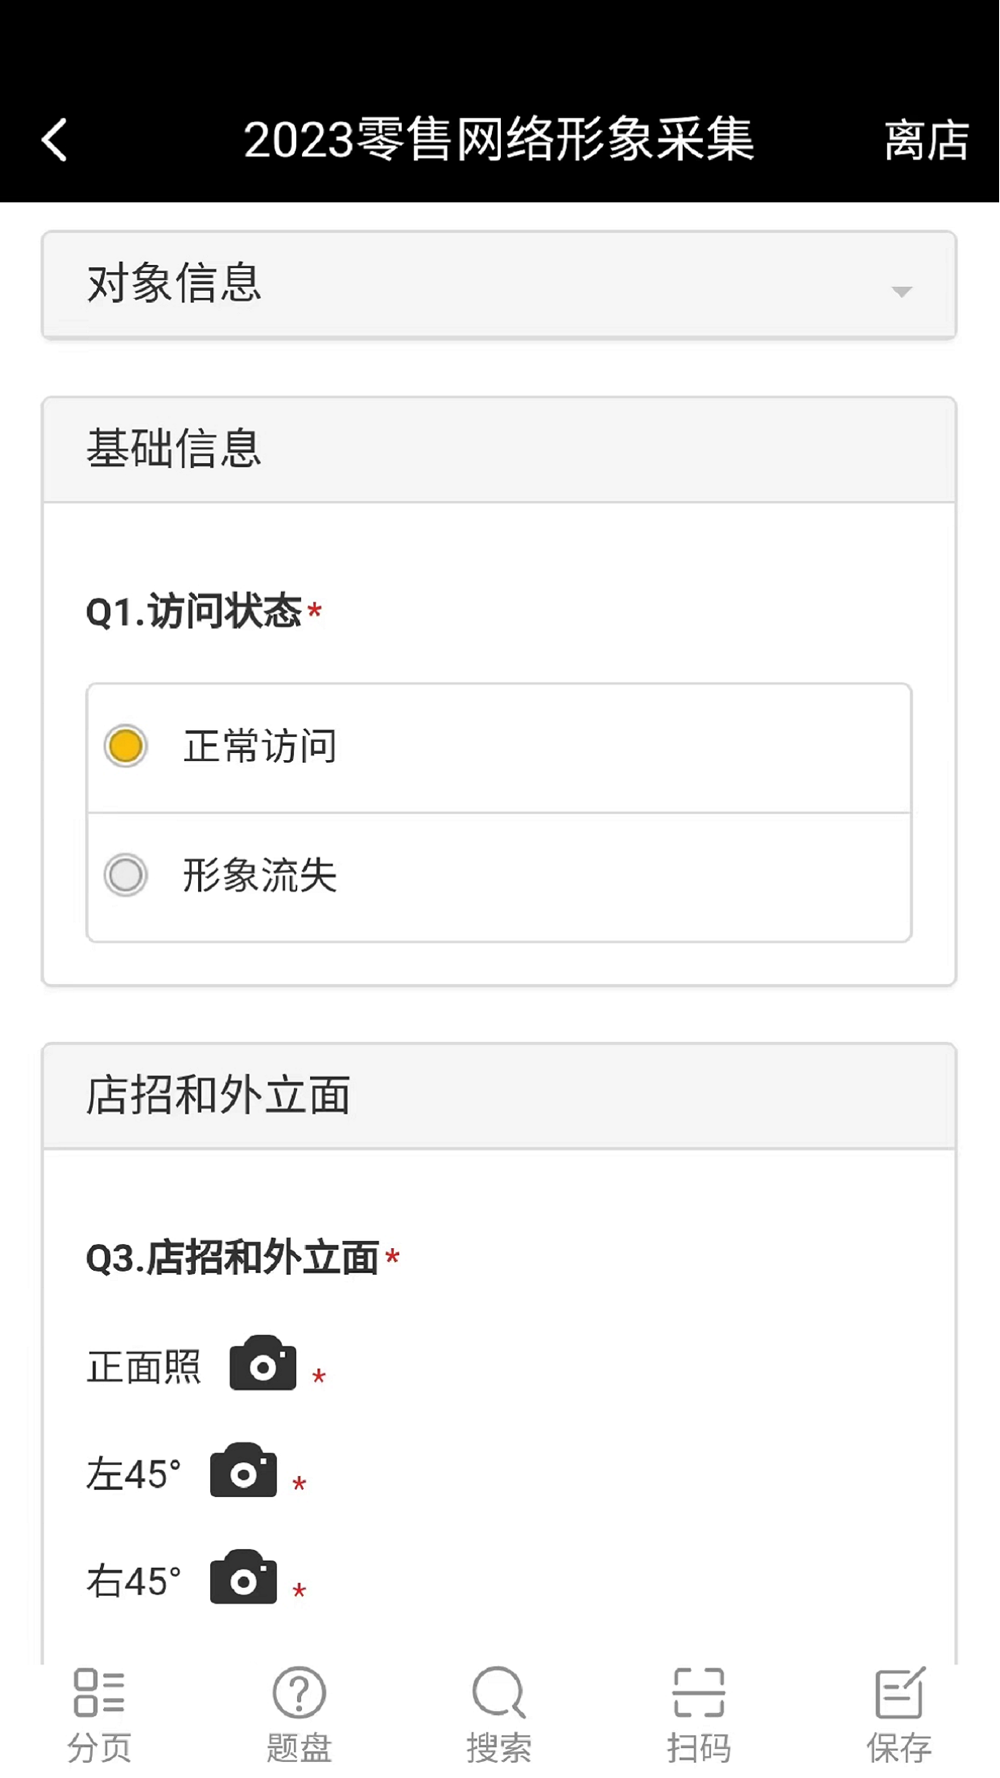Image resolution: width=1000 pixels, height=1778 pixels.
Task: Collapse the 基础信息 section header
Action: pyautogui.click(x=499, y=449)
